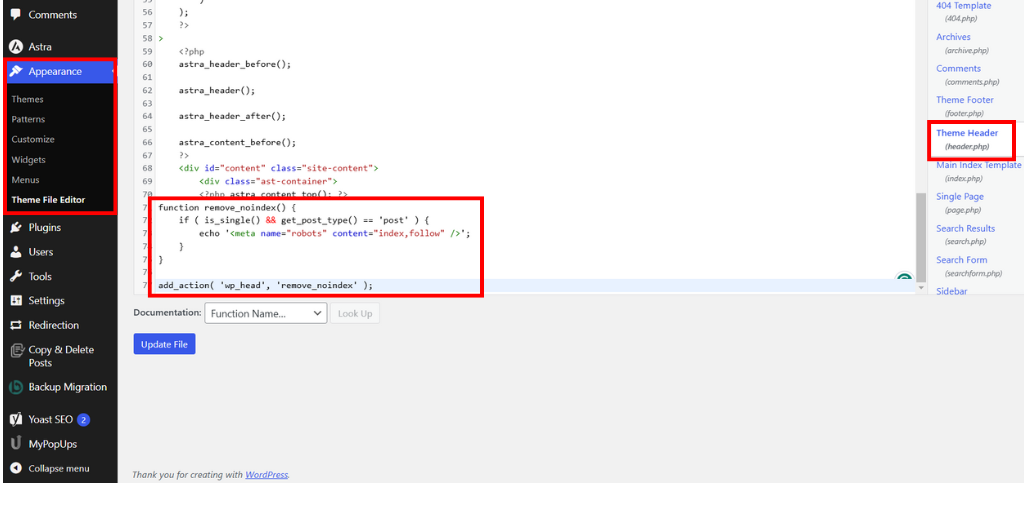The image size is (1024, 512).
Task: Open the Comments theme file
Action: [x=959, y=69]
